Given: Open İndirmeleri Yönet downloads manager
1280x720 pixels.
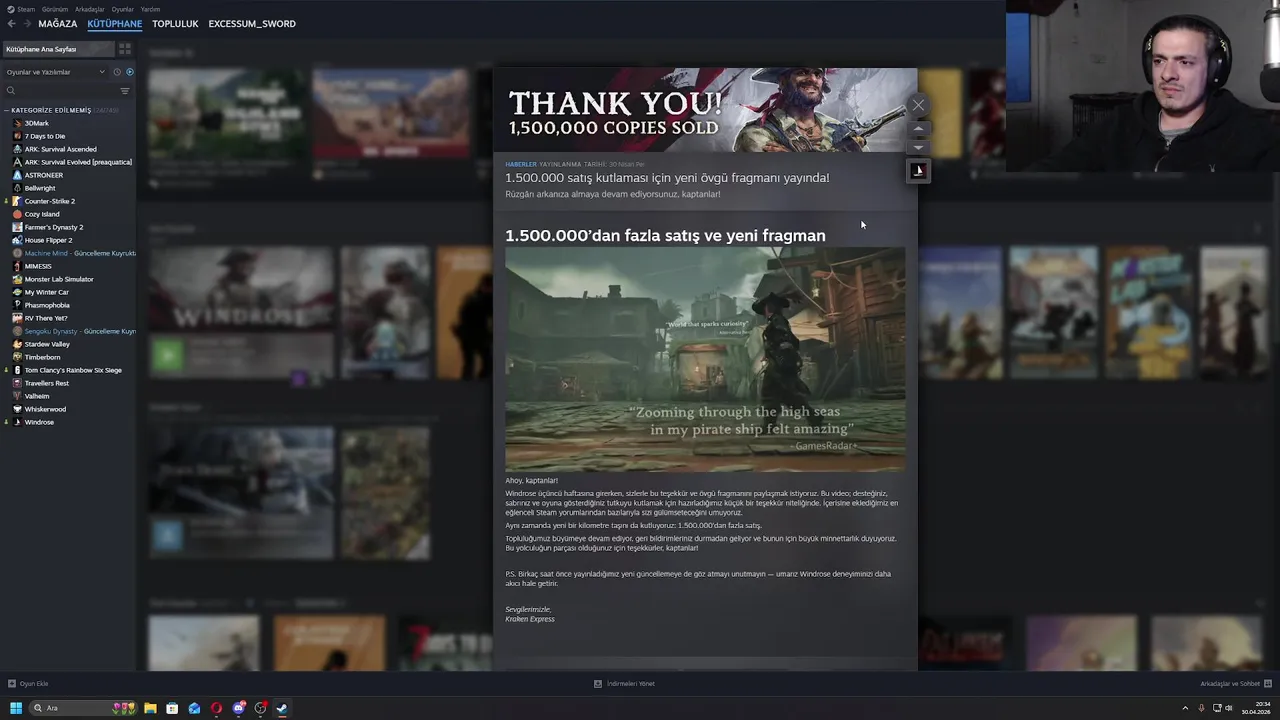Looking at the screenshot, I should [x=624, y=684].
